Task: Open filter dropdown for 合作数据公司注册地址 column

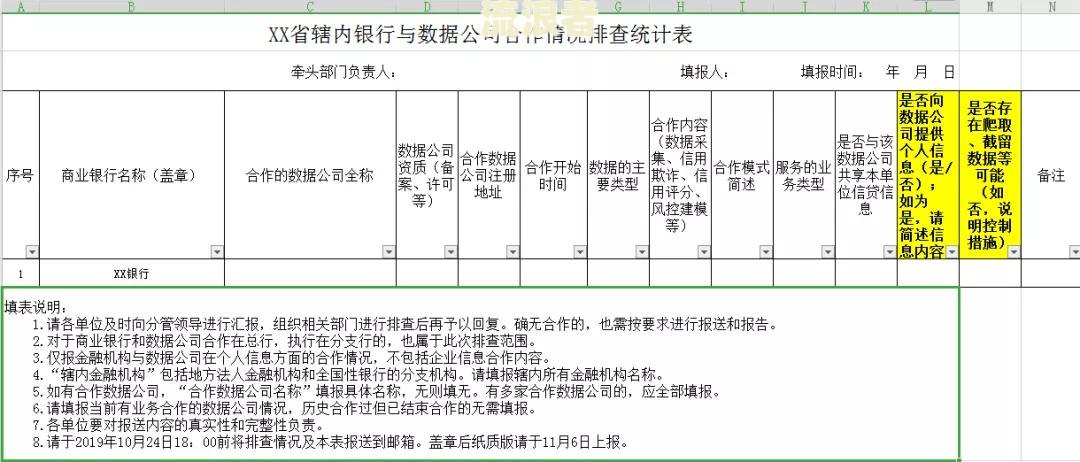Action: (x=512, y=252)
